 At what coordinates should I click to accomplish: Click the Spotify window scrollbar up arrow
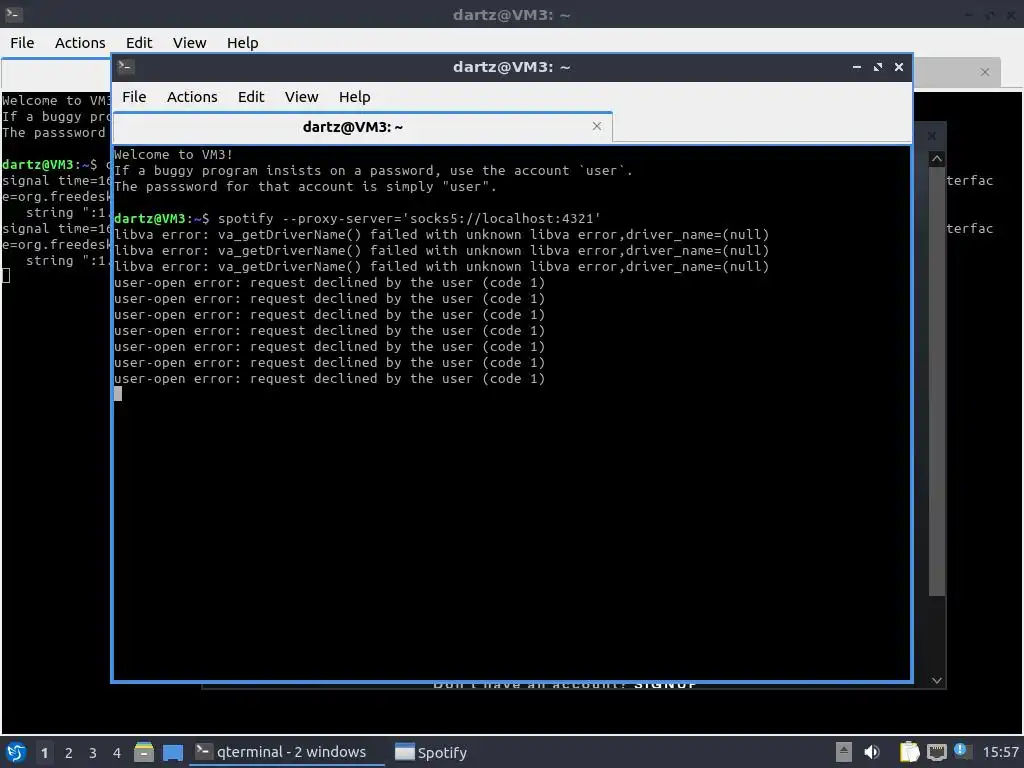(936, 159)
